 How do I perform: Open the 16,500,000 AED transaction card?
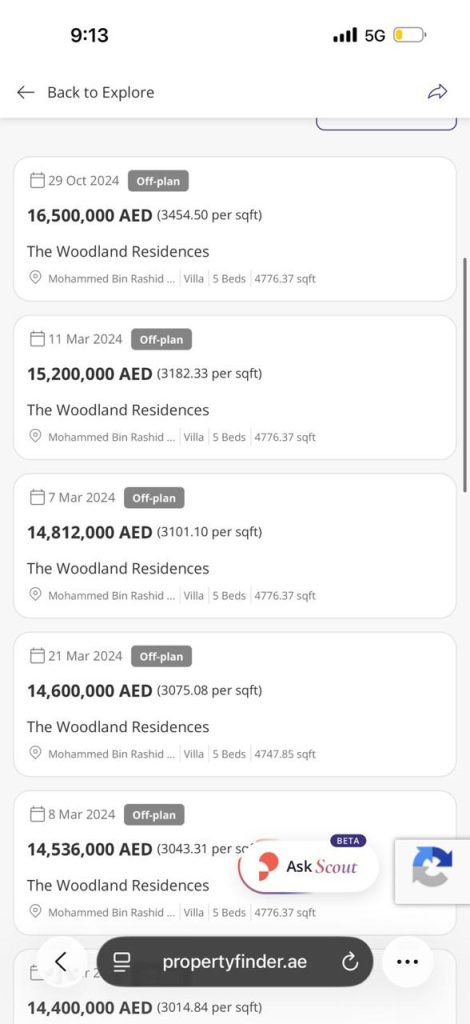[235, 229]
